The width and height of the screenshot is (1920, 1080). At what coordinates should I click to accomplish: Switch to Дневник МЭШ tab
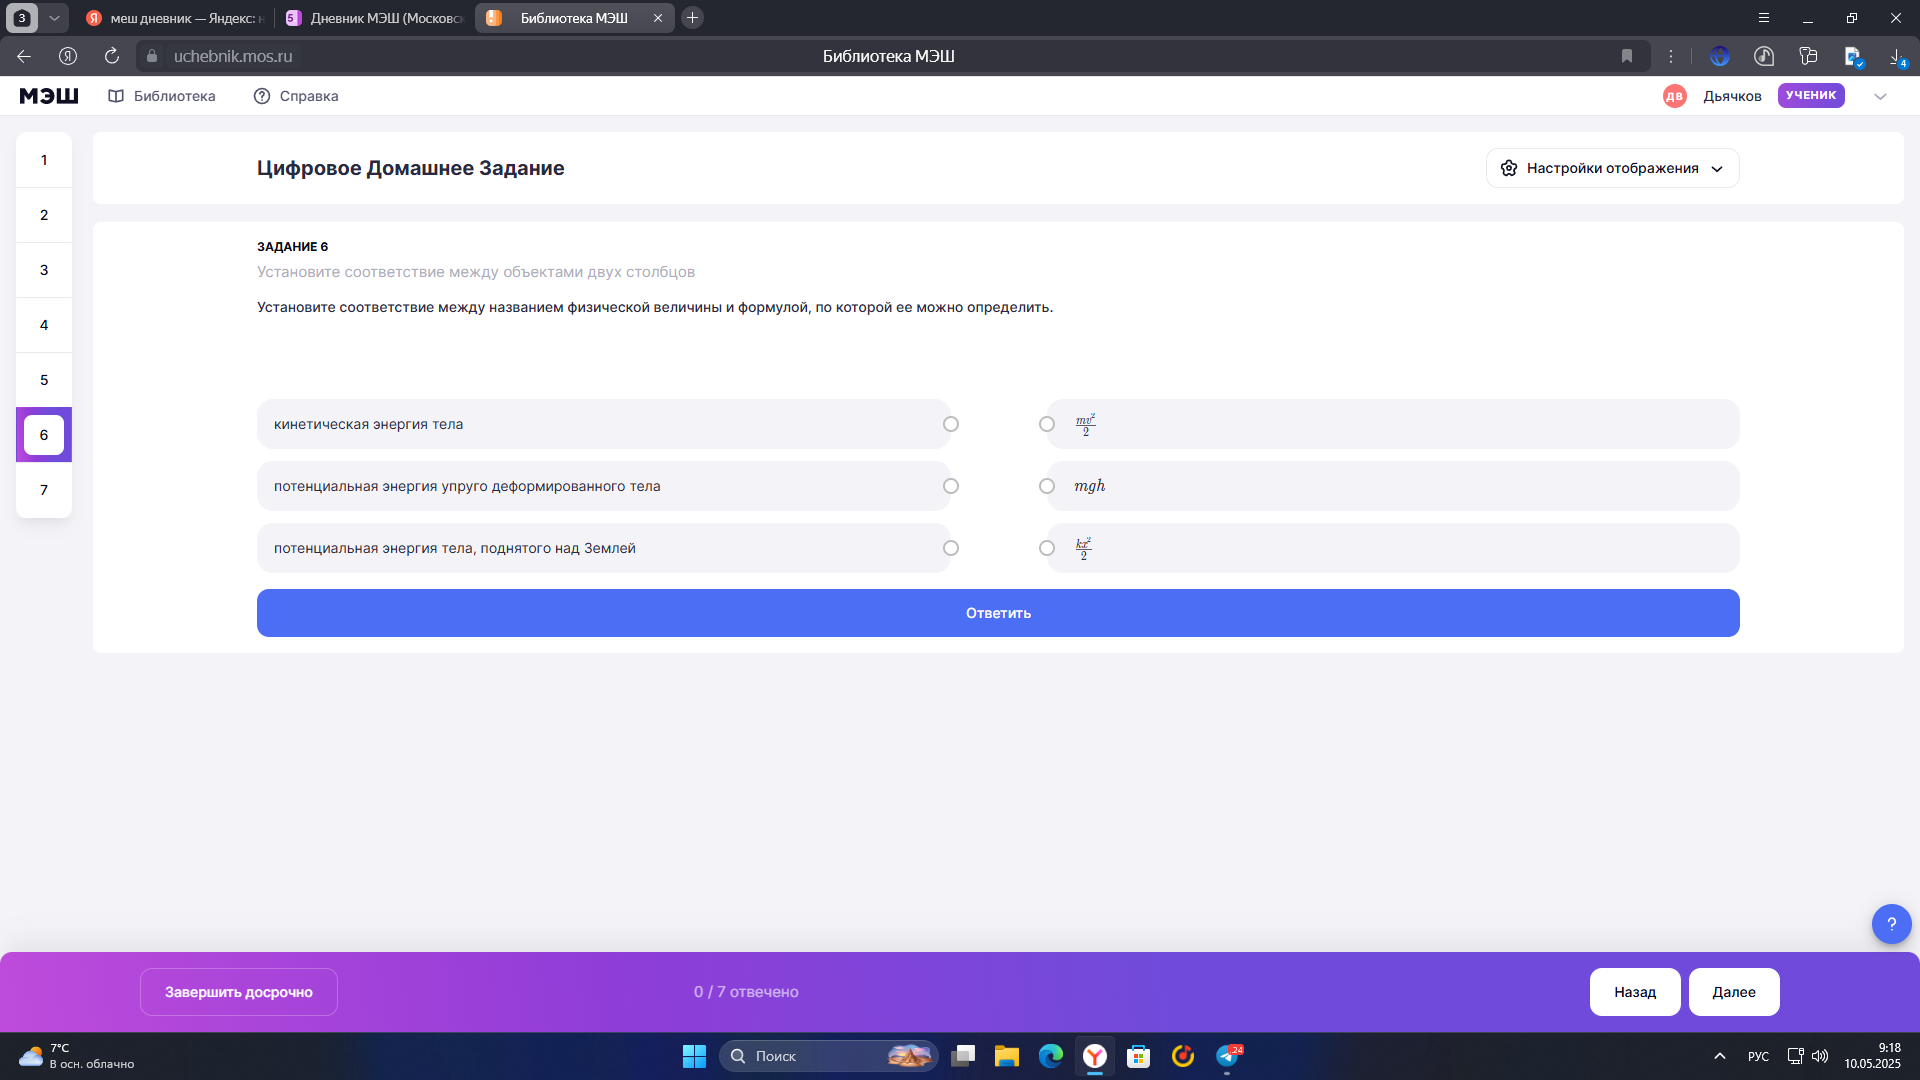pyautogui.click(x=376, y=18)
